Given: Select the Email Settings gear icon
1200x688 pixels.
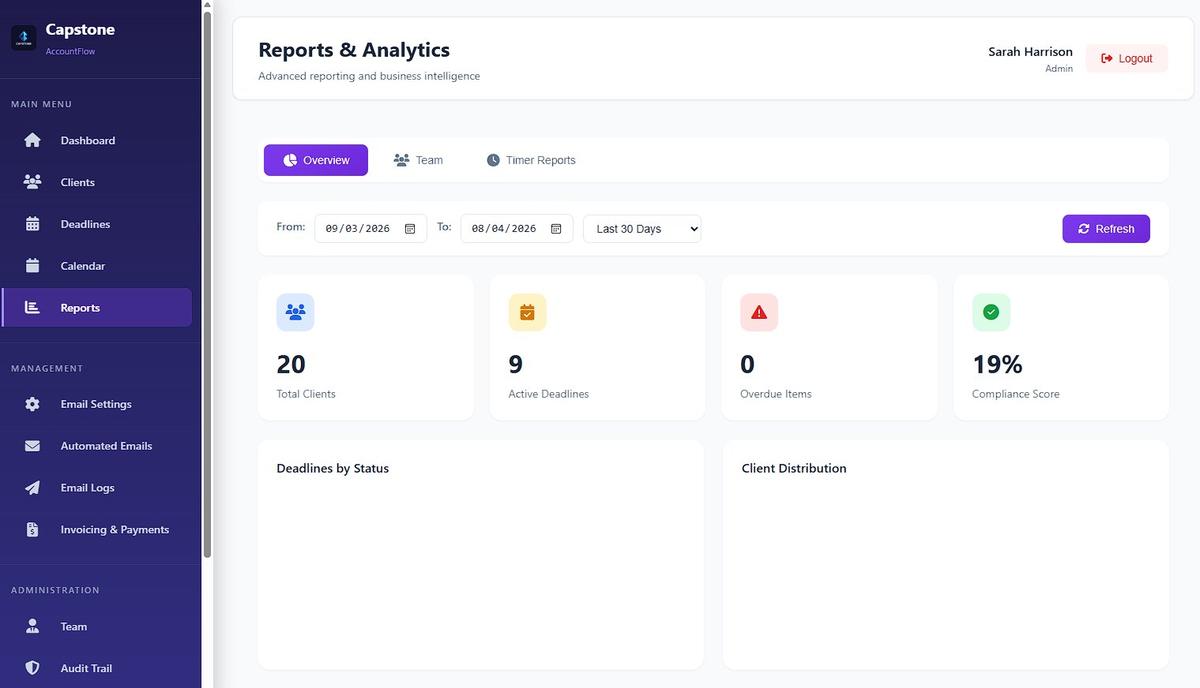Looking at the screenshot, I should pos(31,404).
